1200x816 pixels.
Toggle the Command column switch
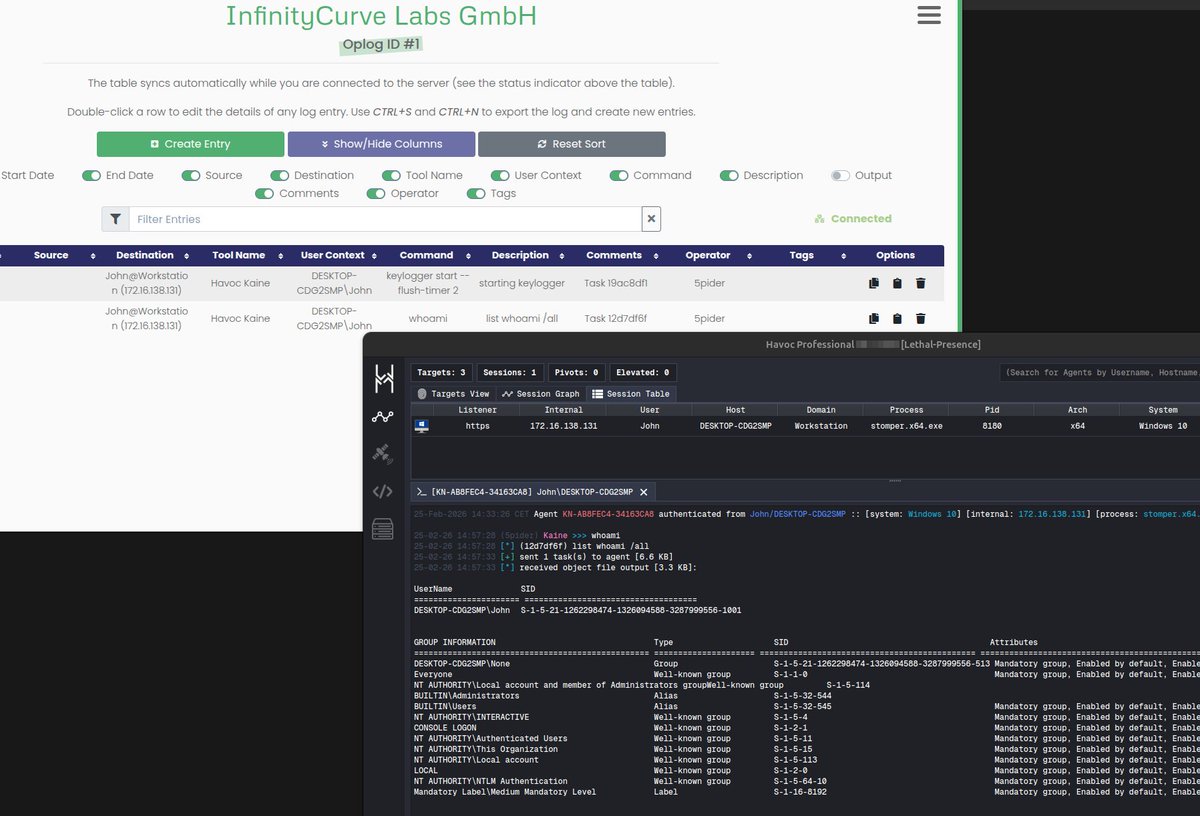[x=619, y=176]
